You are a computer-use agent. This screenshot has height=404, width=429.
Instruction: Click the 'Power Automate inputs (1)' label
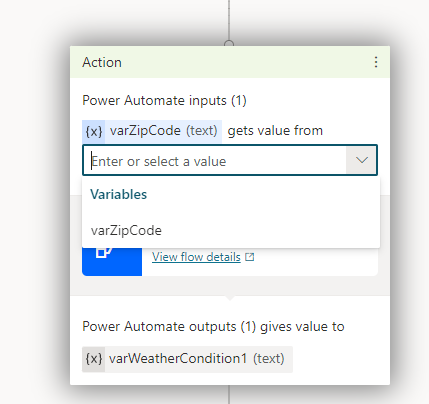click(164, 101)
